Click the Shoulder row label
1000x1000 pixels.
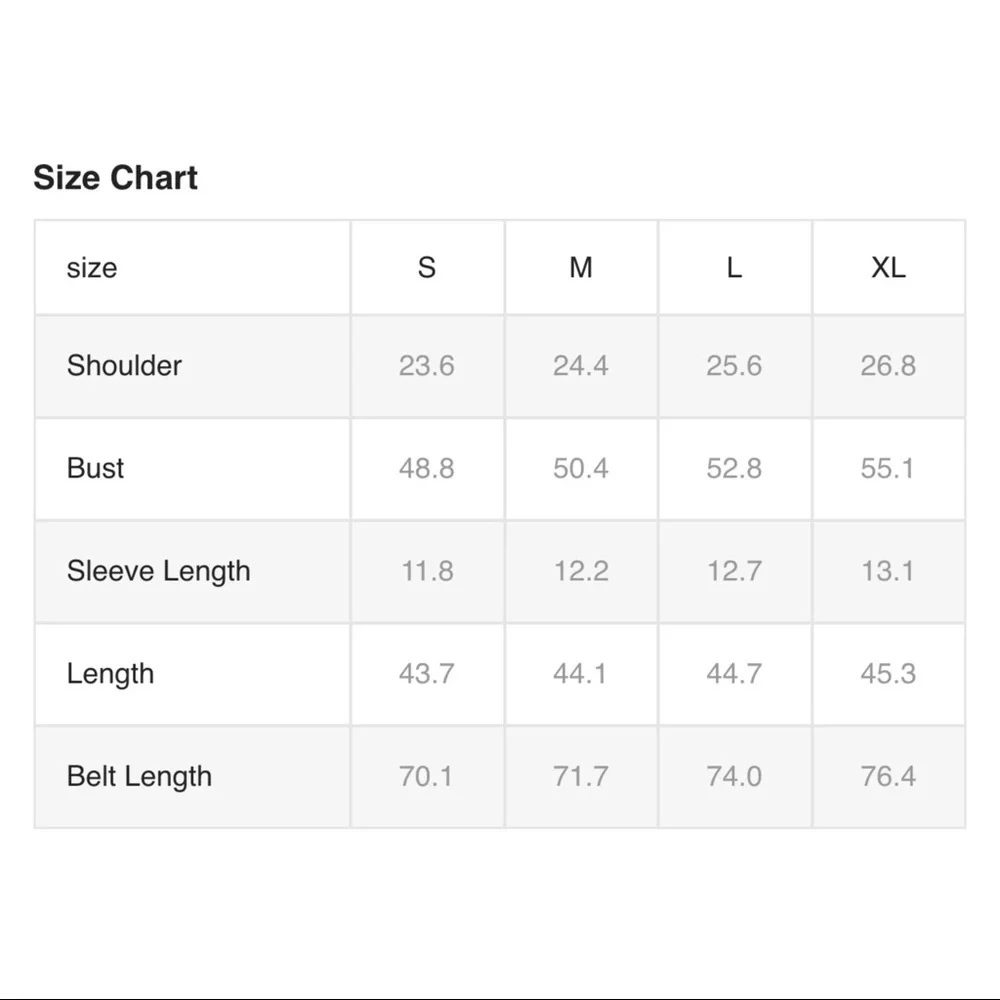(124, 366)
